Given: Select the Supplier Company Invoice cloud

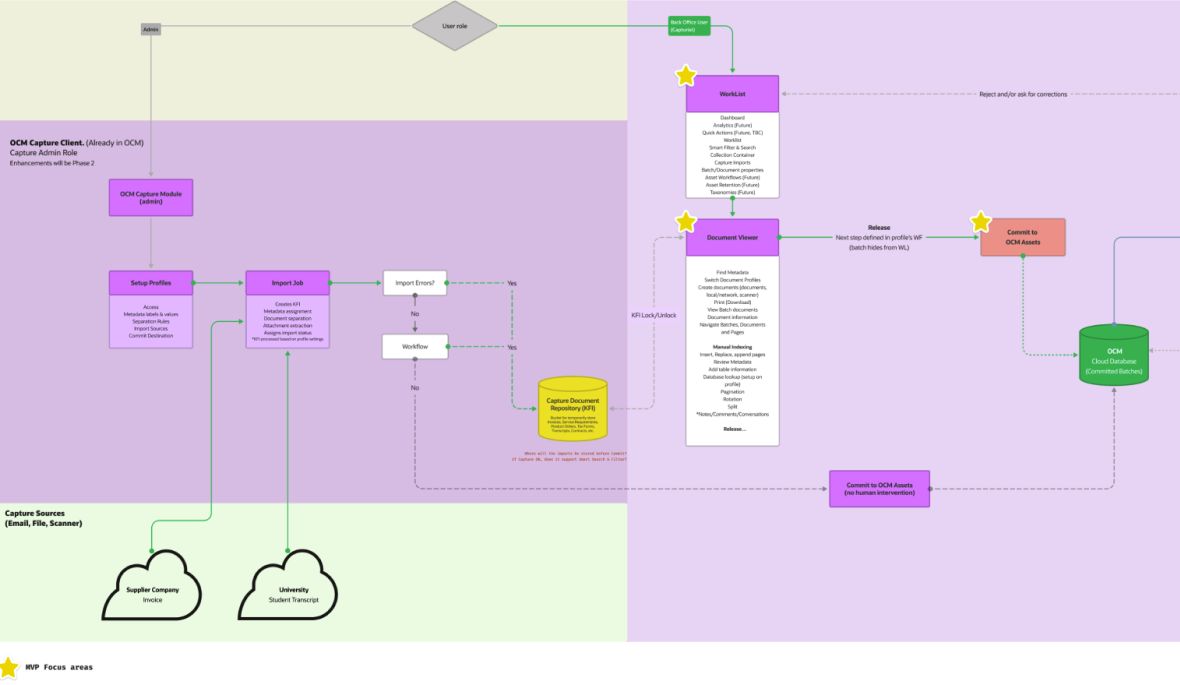Looking at the screenshot, I should pos(152,586).
